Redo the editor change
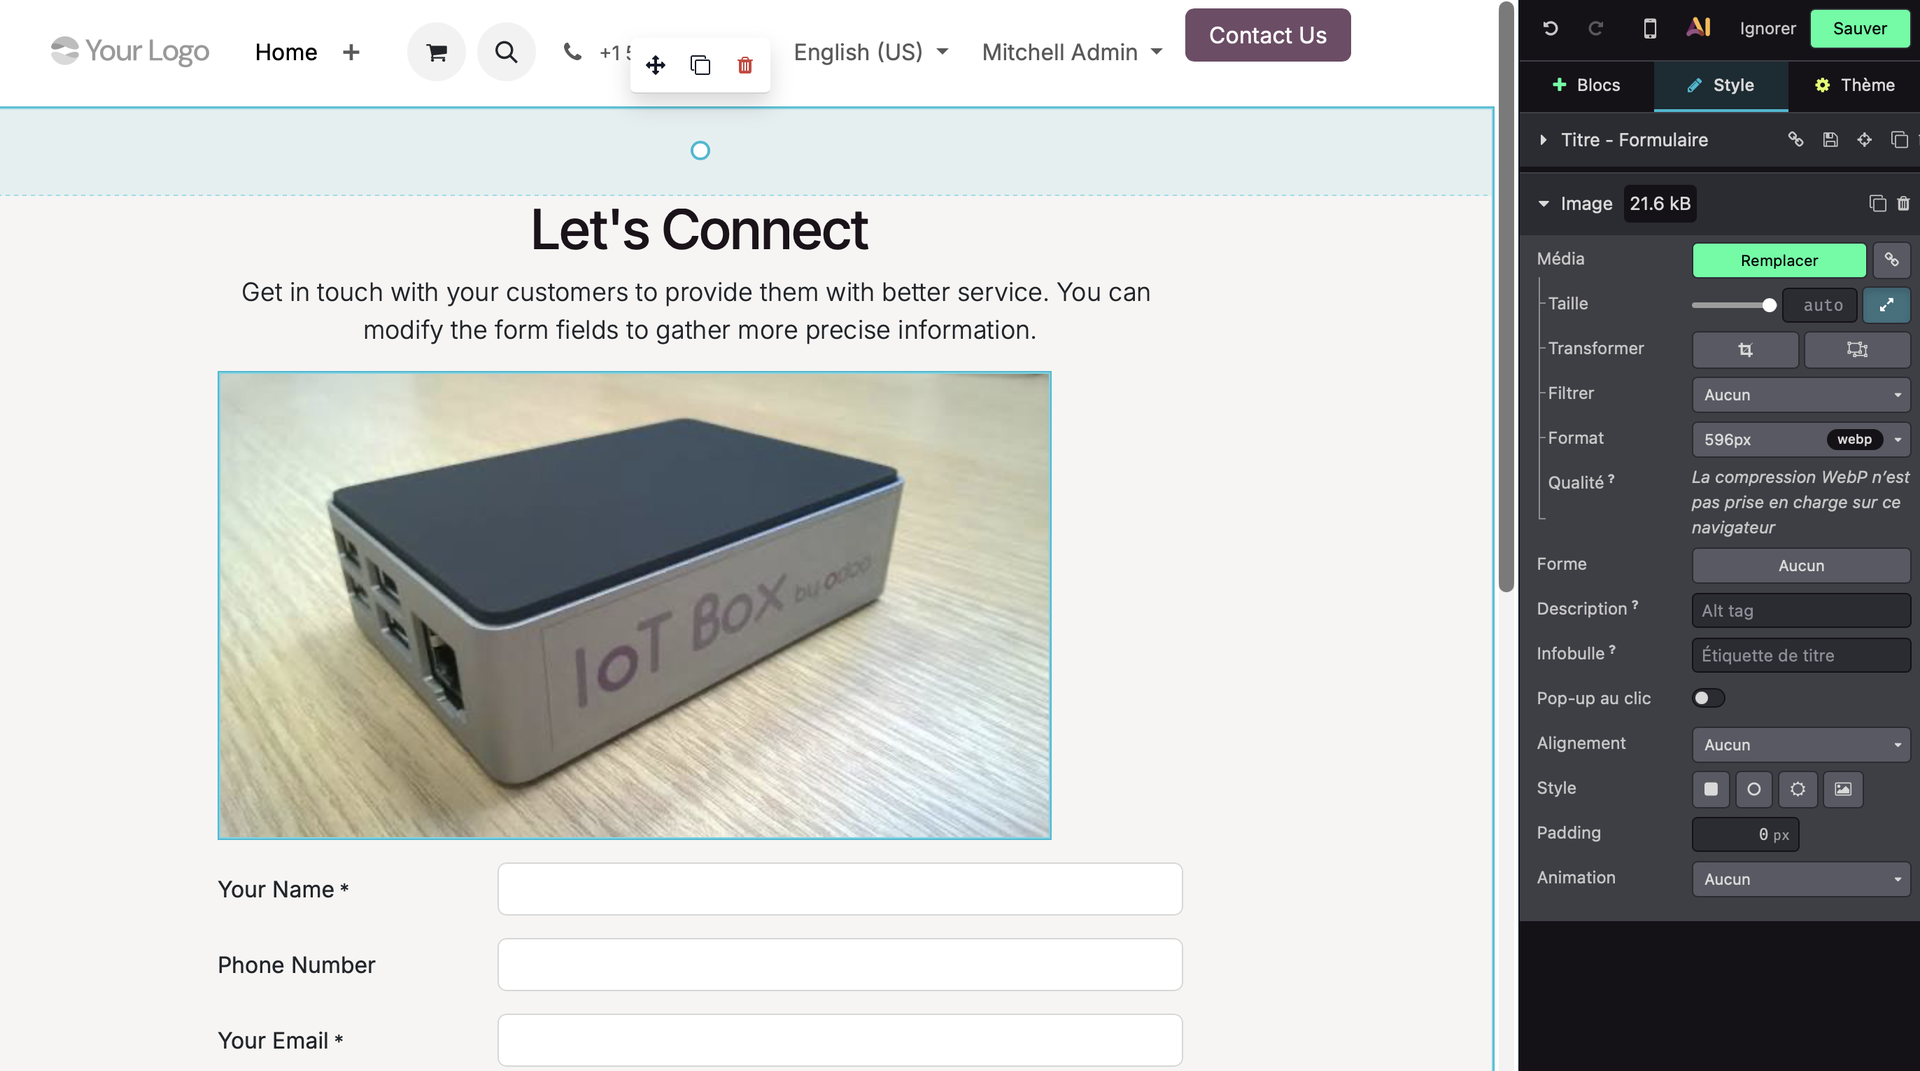This screenshot has height=1071, width=1920. pyautogui.click(x=1596, y=28)
